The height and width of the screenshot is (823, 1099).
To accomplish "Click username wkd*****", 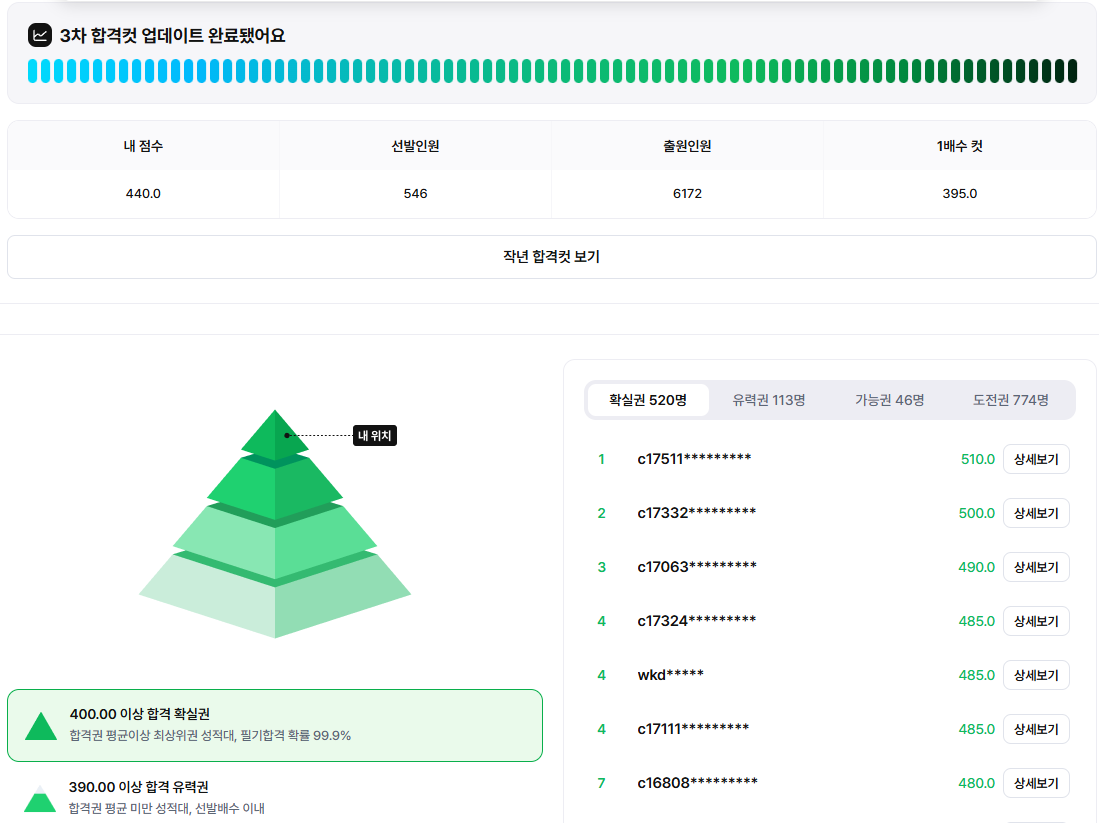I will click(x=670, y=675).
